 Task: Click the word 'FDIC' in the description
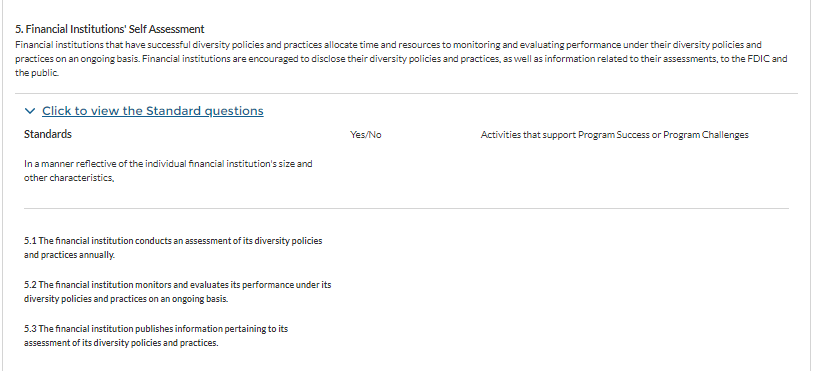point(758,59)
